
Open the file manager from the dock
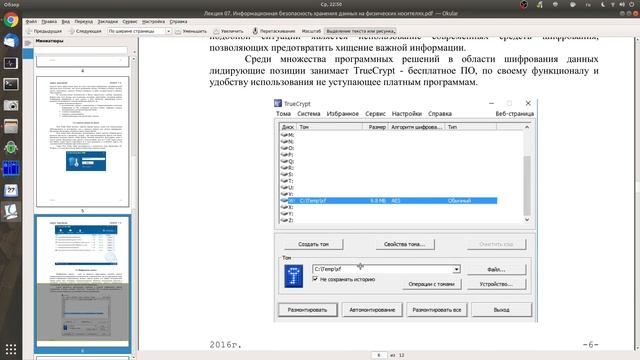click(x=11, y=126)
